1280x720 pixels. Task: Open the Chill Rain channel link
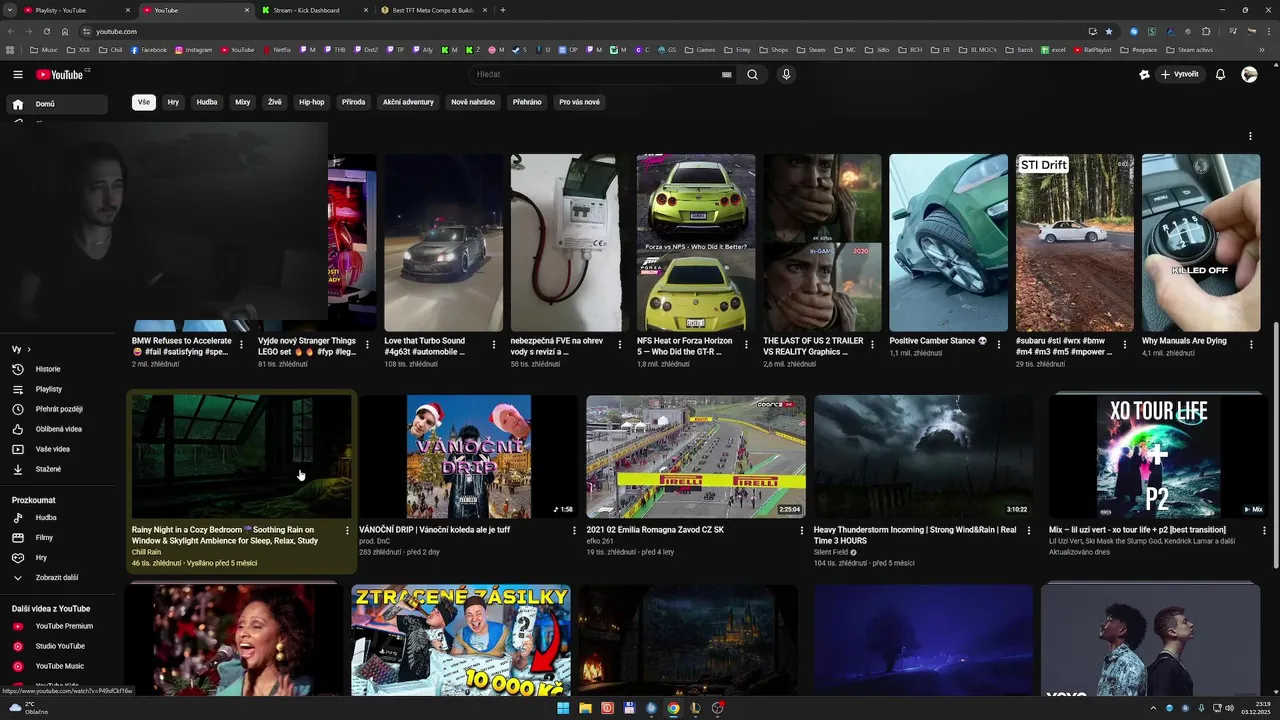(x=146, y=552)
